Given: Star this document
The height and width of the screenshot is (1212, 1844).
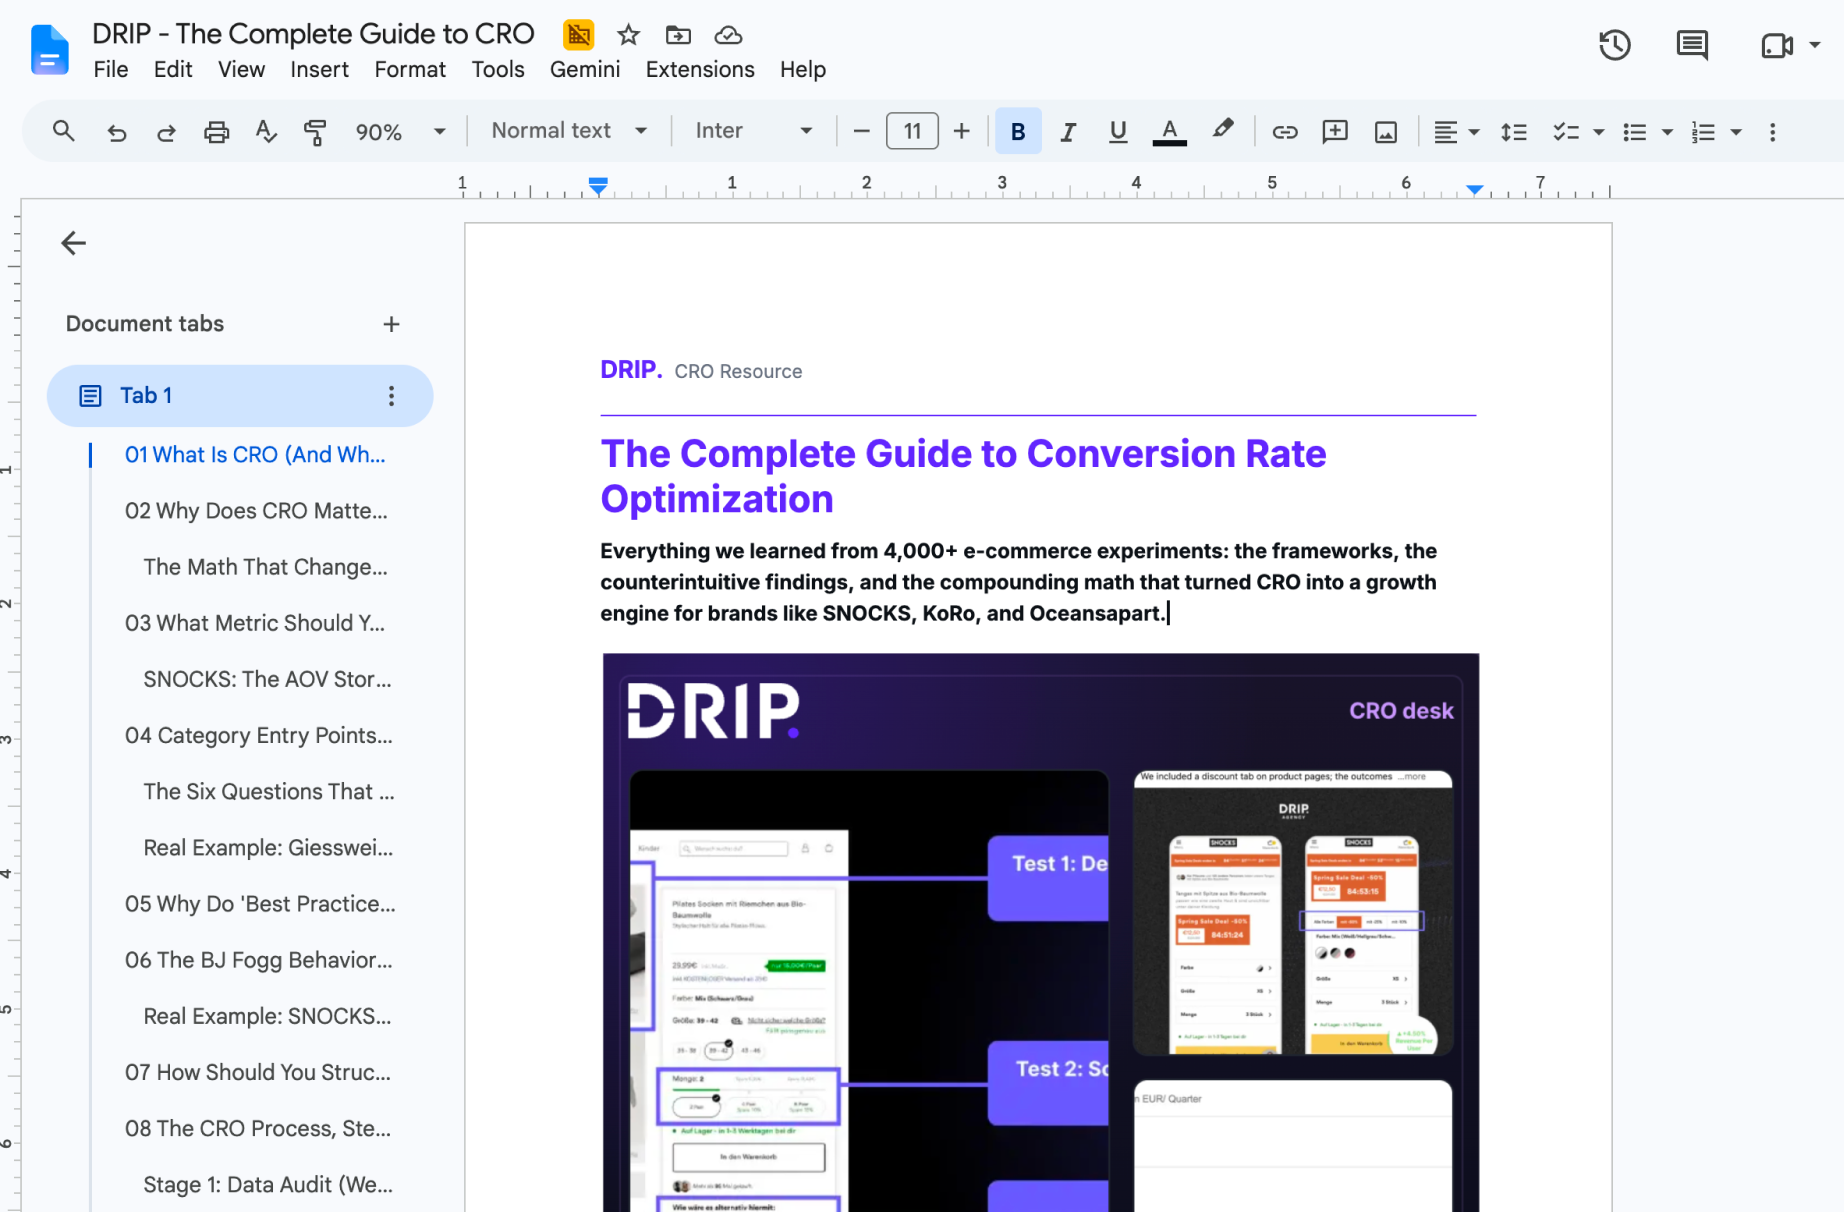Looking at the screenshot, I should (x=628, y=35).
